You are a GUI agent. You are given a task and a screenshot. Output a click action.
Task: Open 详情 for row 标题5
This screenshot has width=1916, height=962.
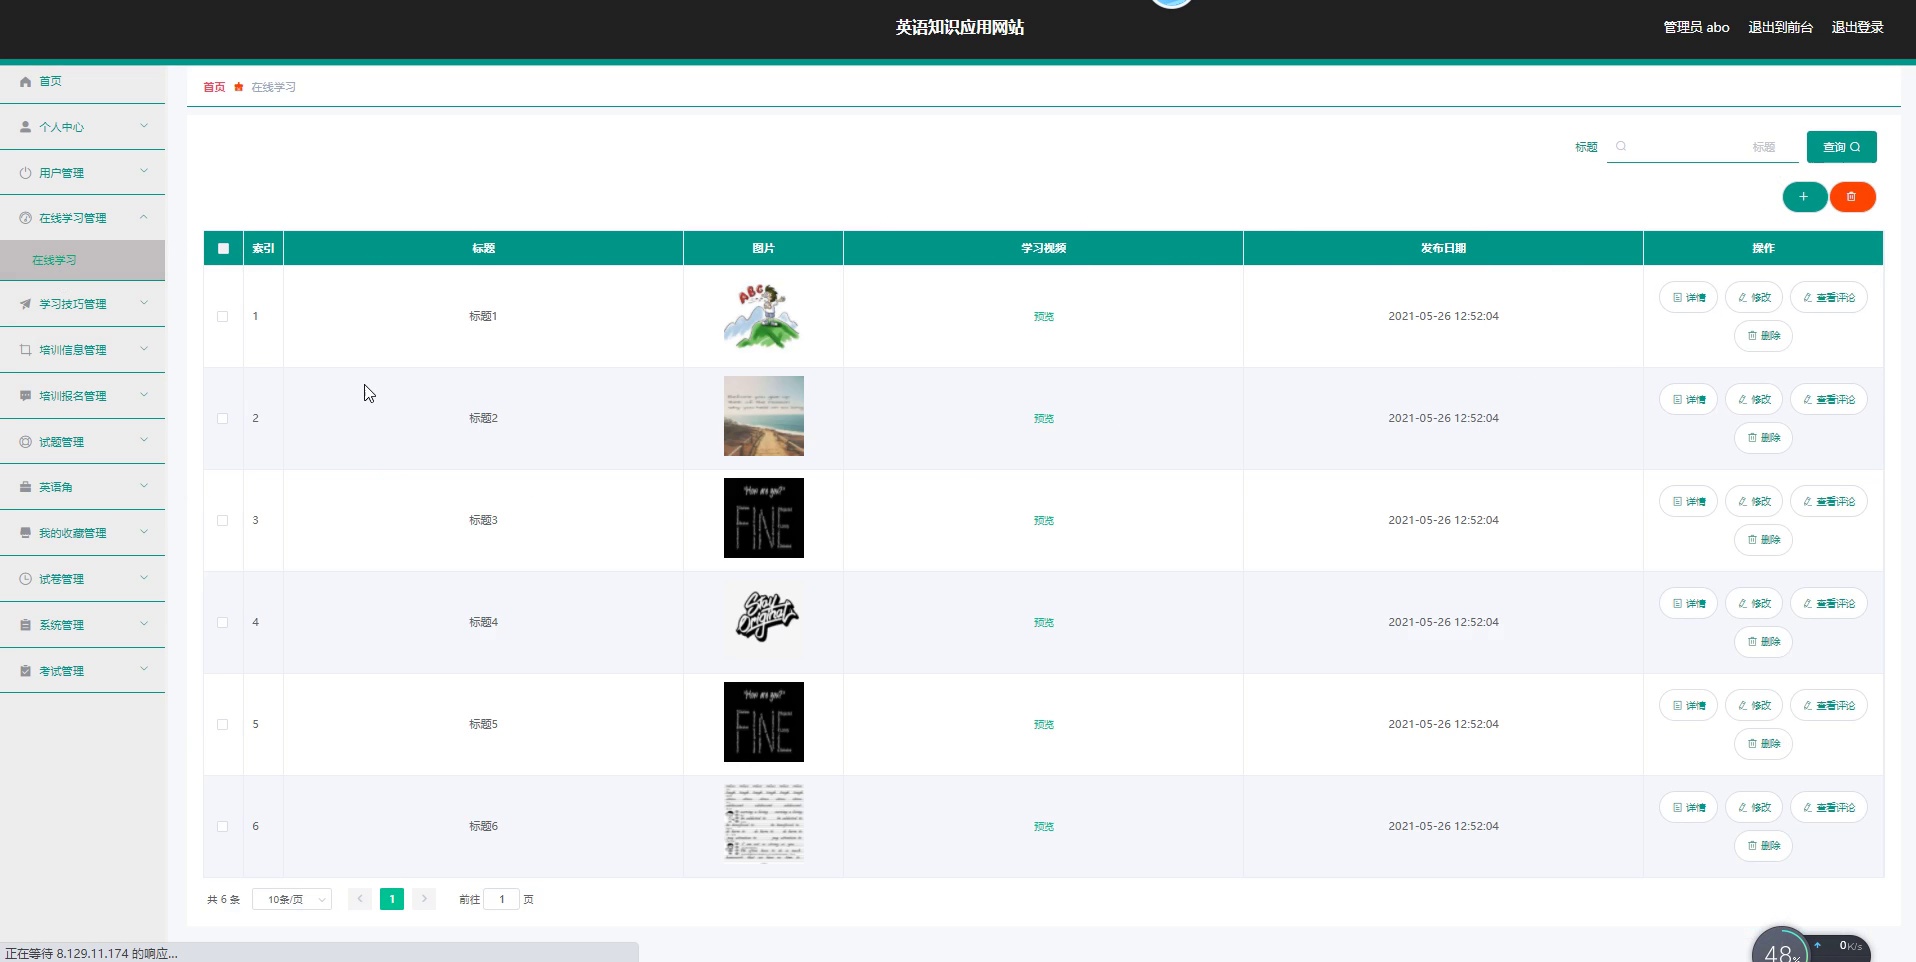click(x=1689, y=706)
